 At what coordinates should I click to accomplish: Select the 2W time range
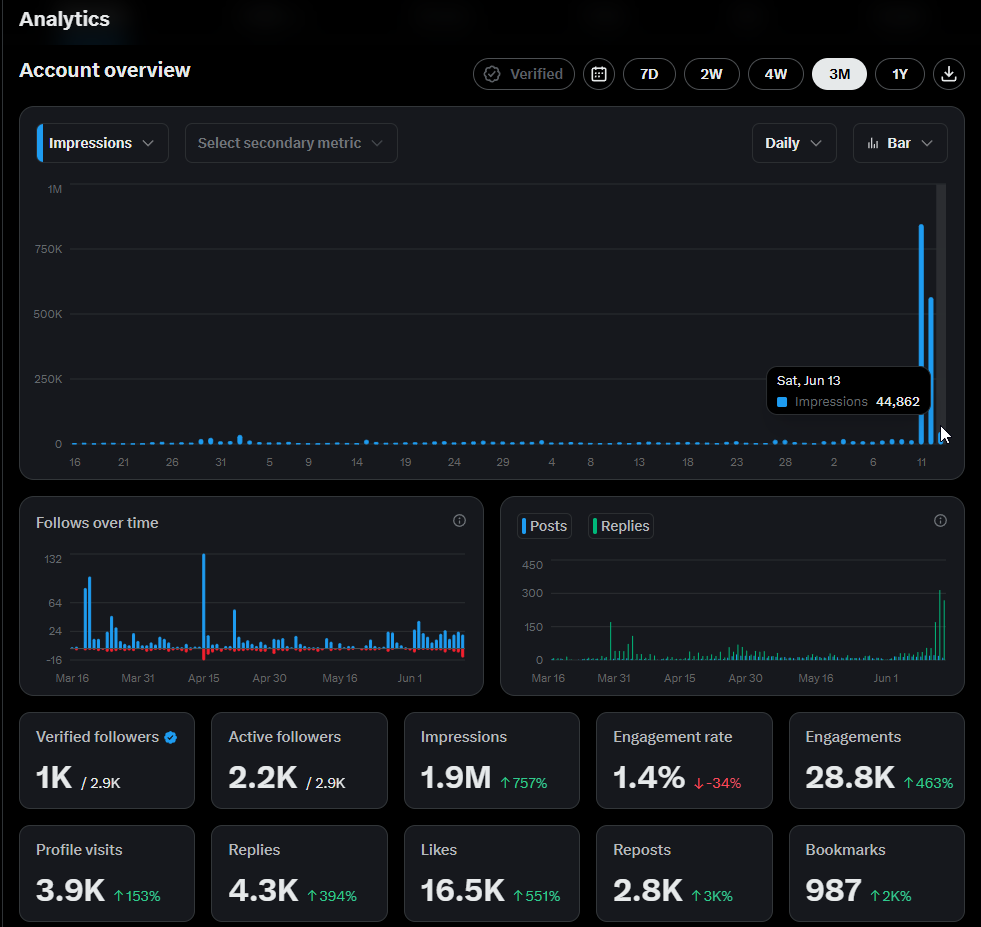711,74
